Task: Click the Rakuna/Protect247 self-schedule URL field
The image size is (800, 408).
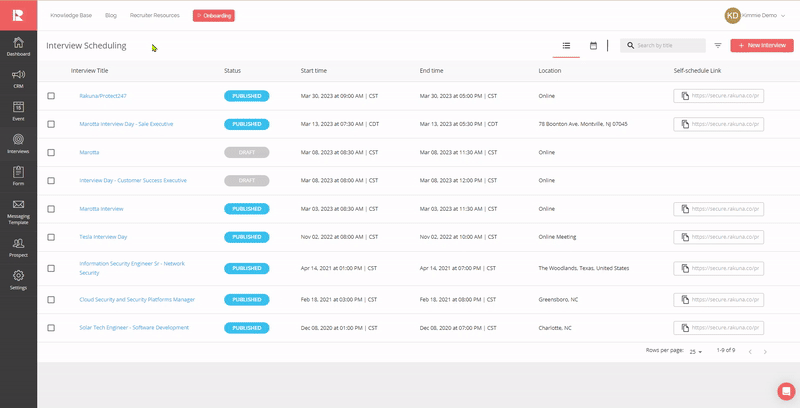Action: click(x=718, y=96)
